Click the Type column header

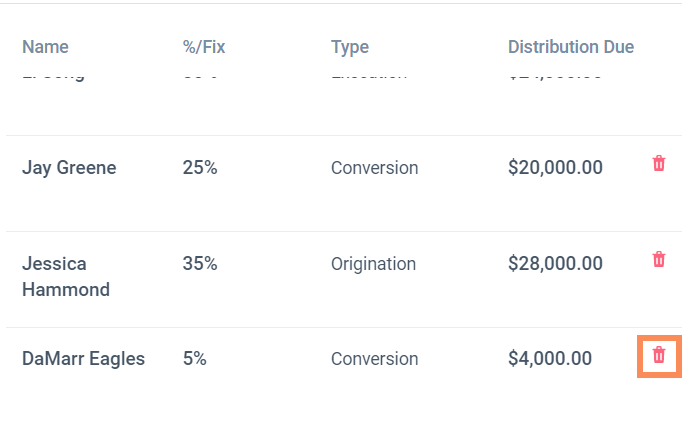pos(350,47)
